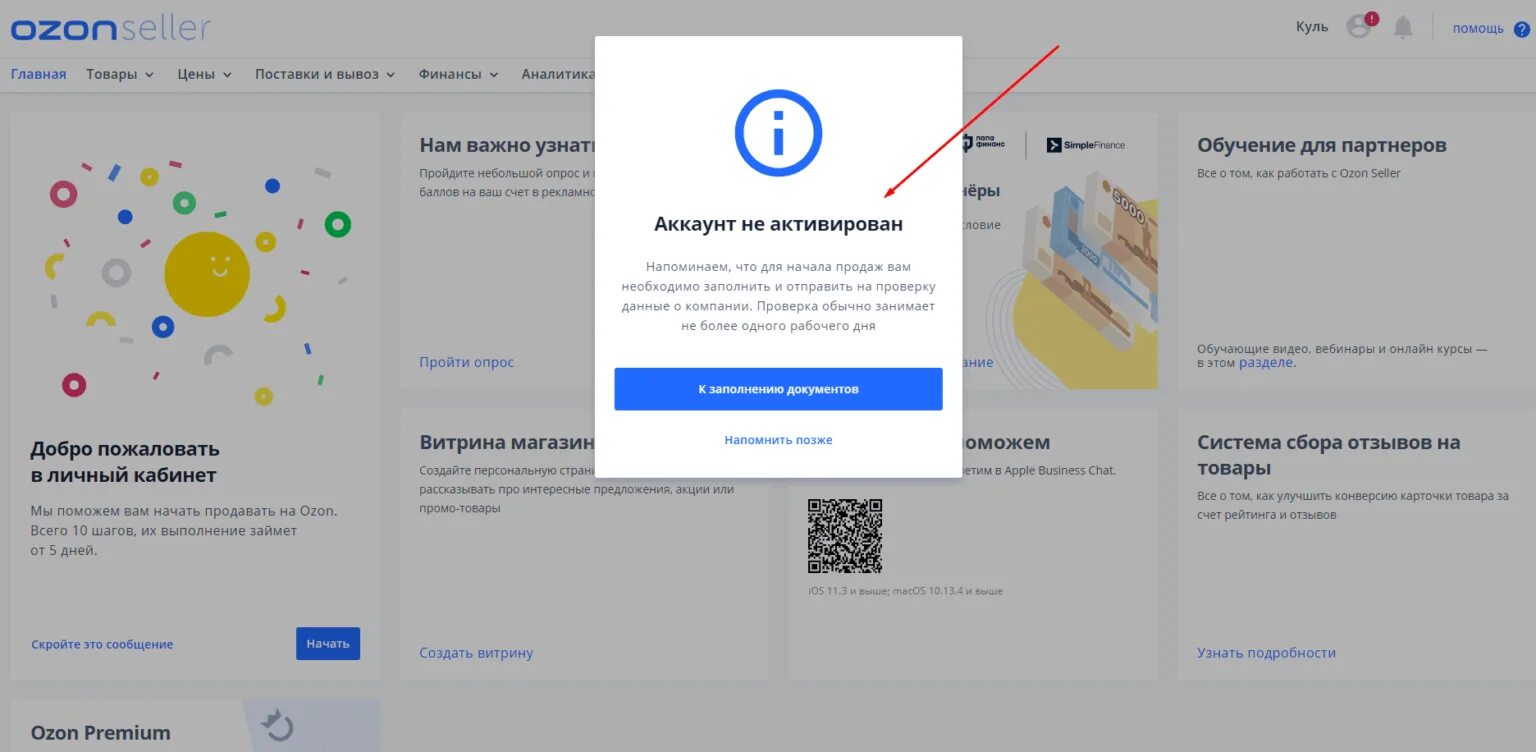Expand the Цены dropdown menu
The width and height of the screenshot is (1536, 752).
205,74
